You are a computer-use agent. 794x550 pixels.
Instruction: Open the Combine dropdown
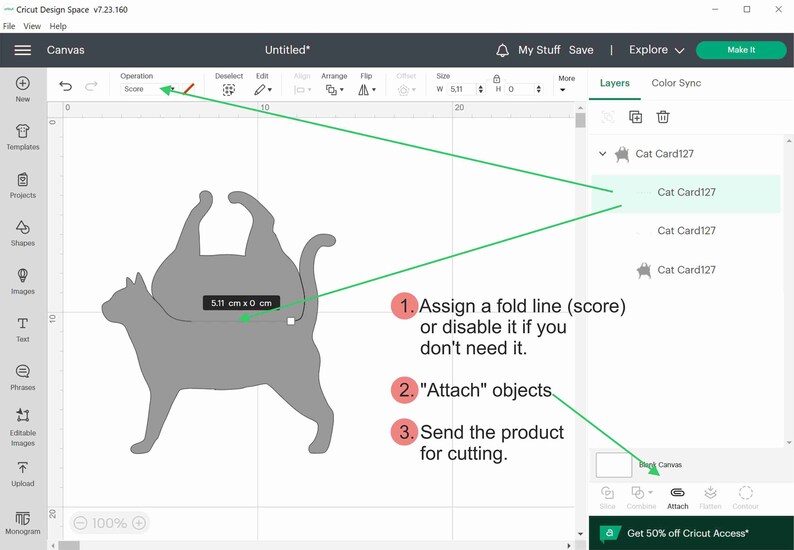coord(641,497)
